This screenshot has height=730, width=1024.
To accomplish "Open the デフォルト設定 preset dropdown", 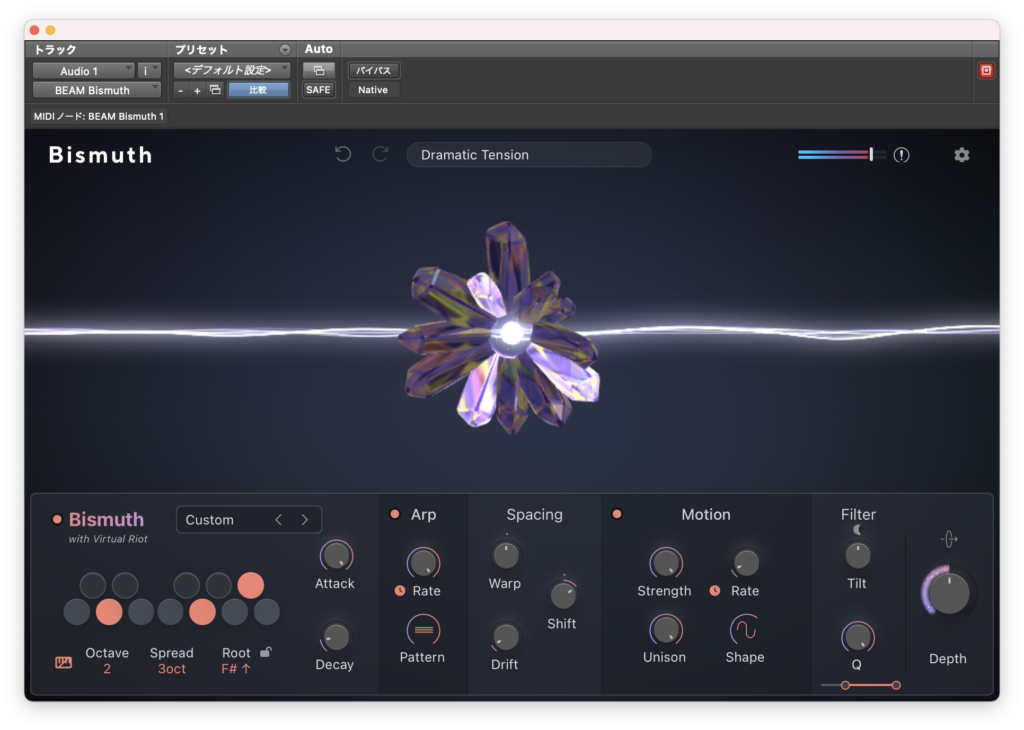I will tap(232, 70).
